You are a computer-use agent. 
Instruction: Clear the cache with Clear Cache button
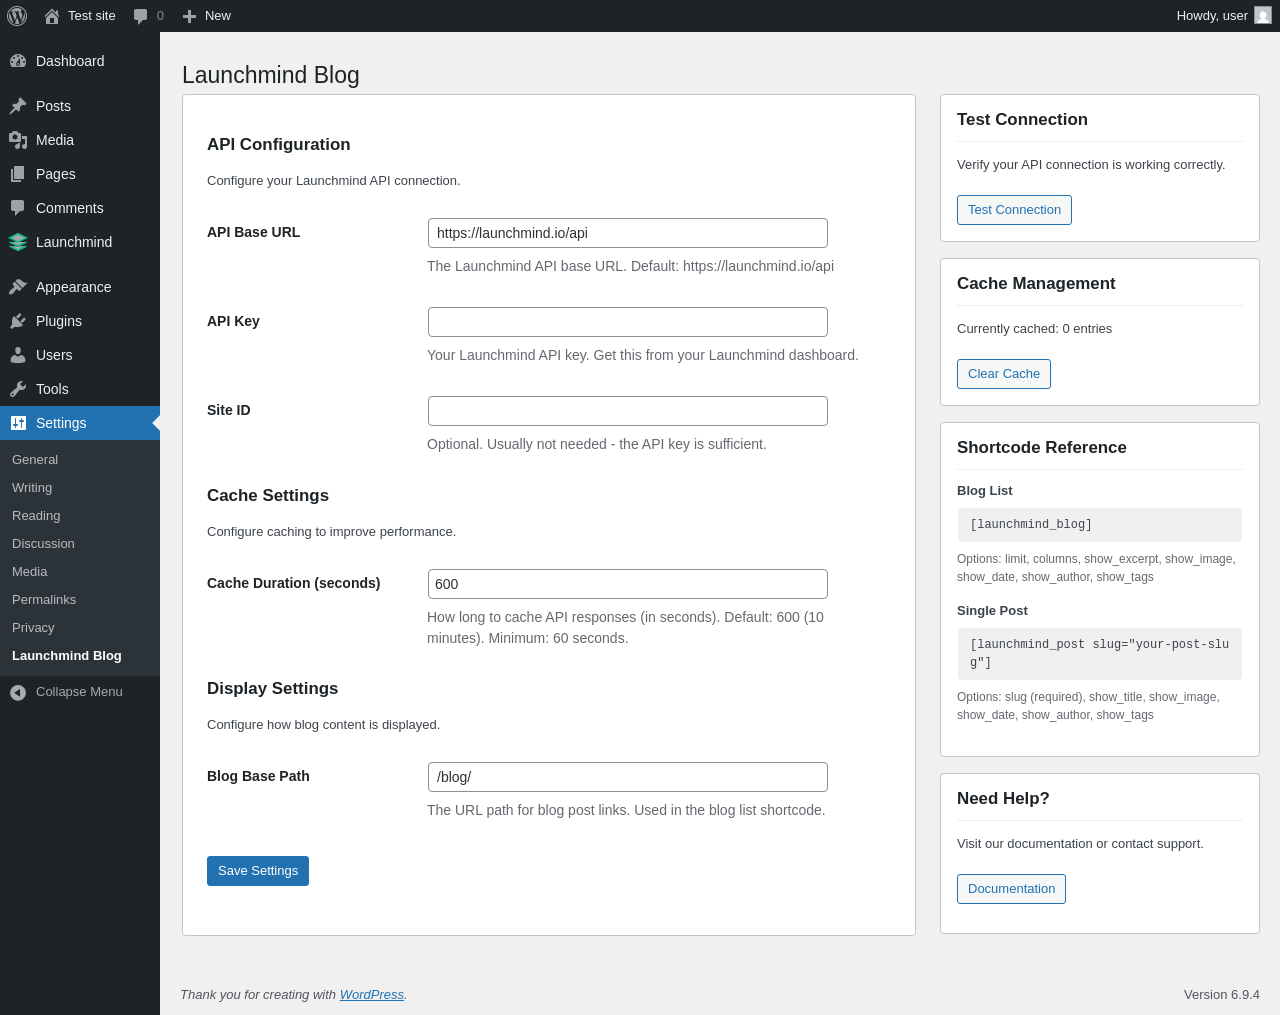coord(1003,374)
